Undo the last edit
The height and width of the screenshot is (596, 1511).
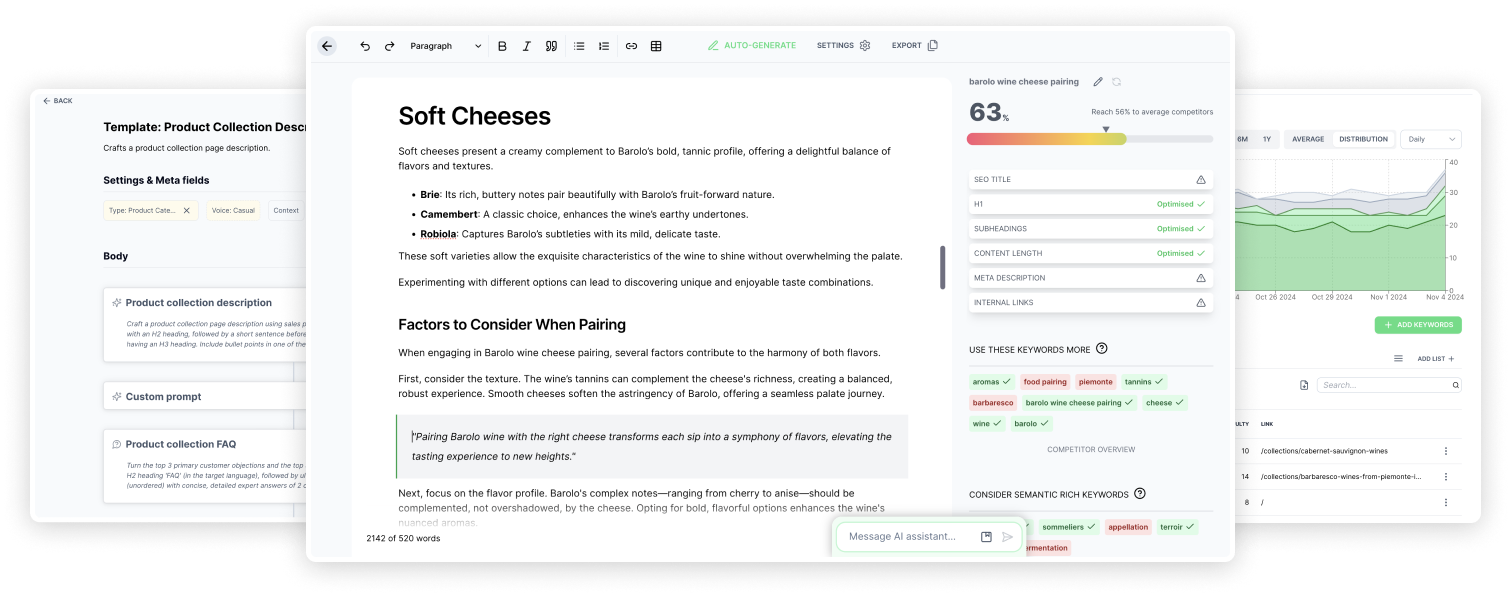tap(365, 45)
